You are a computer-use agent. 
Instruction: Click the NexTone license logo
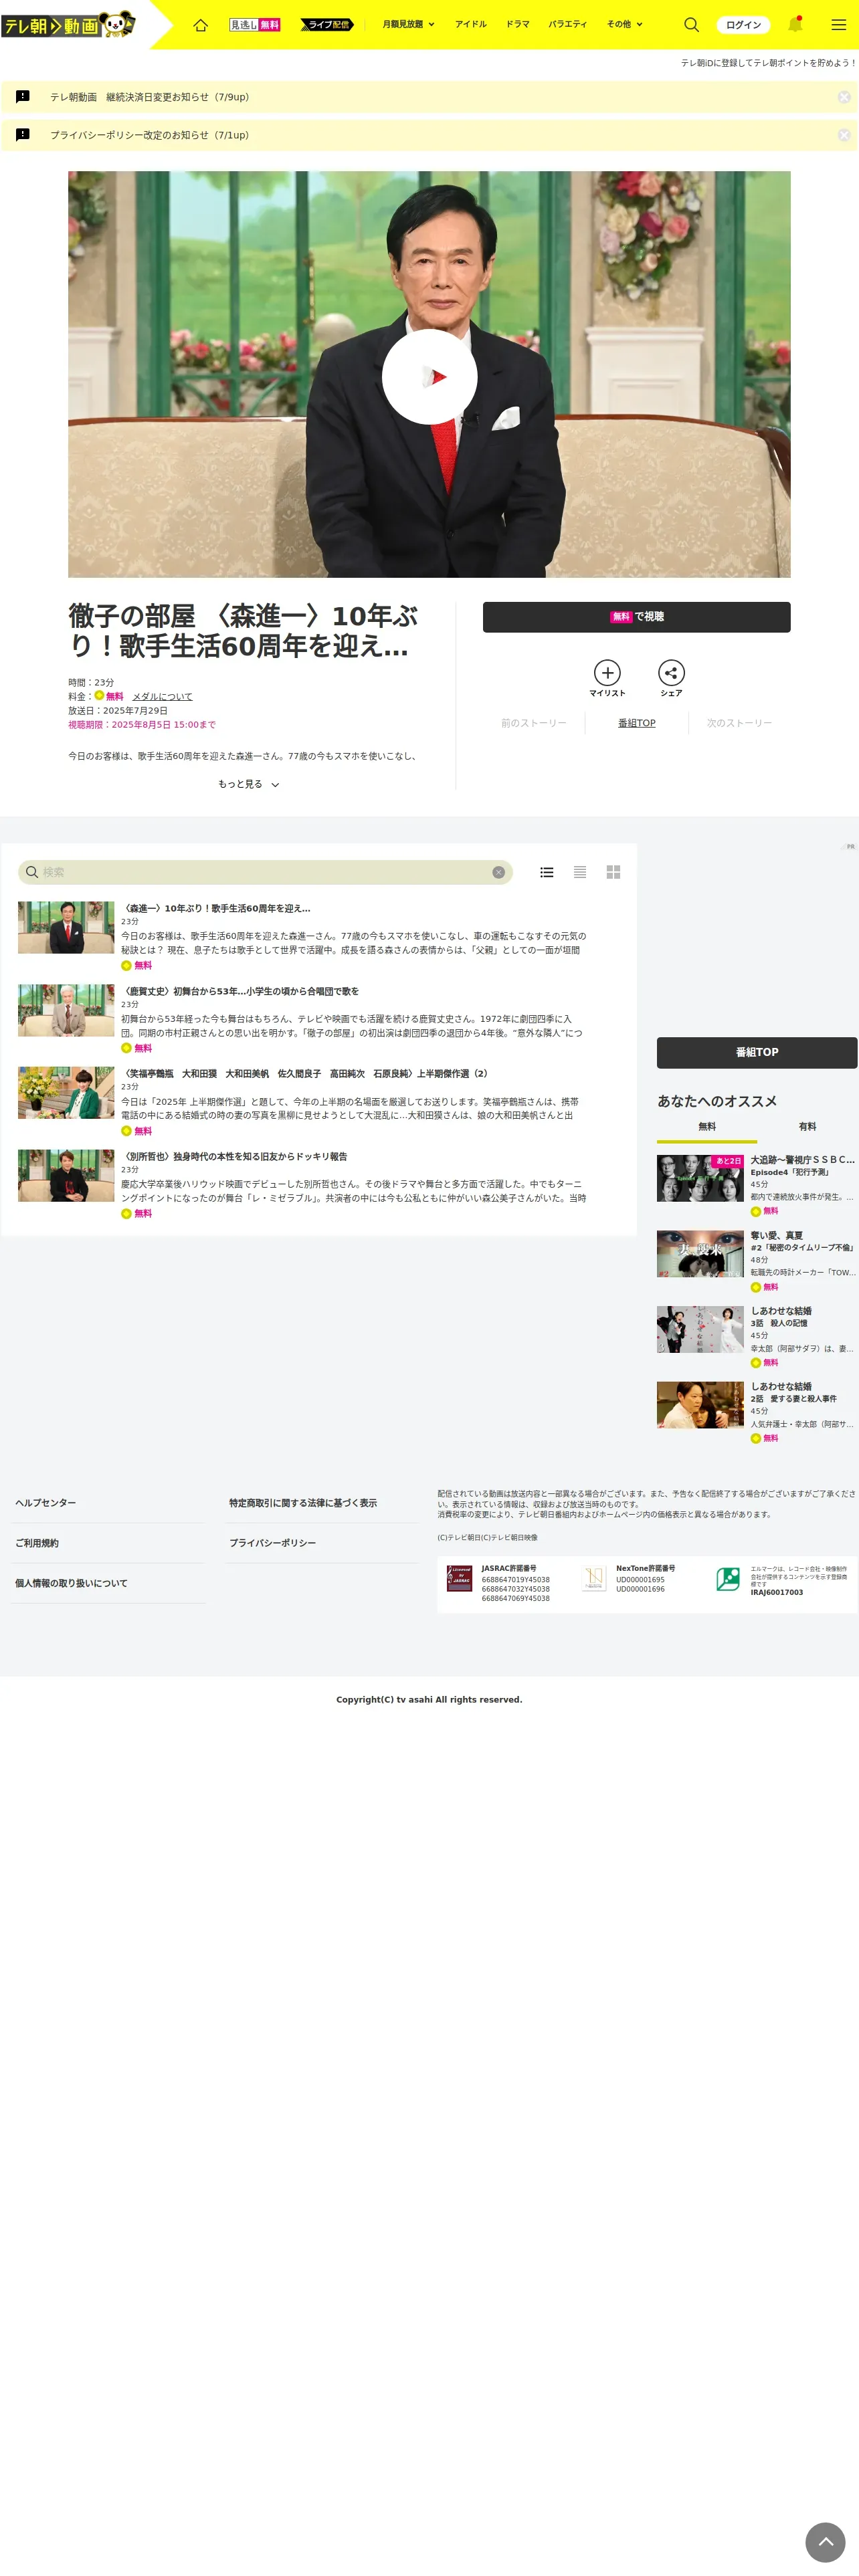(594, 1579)
